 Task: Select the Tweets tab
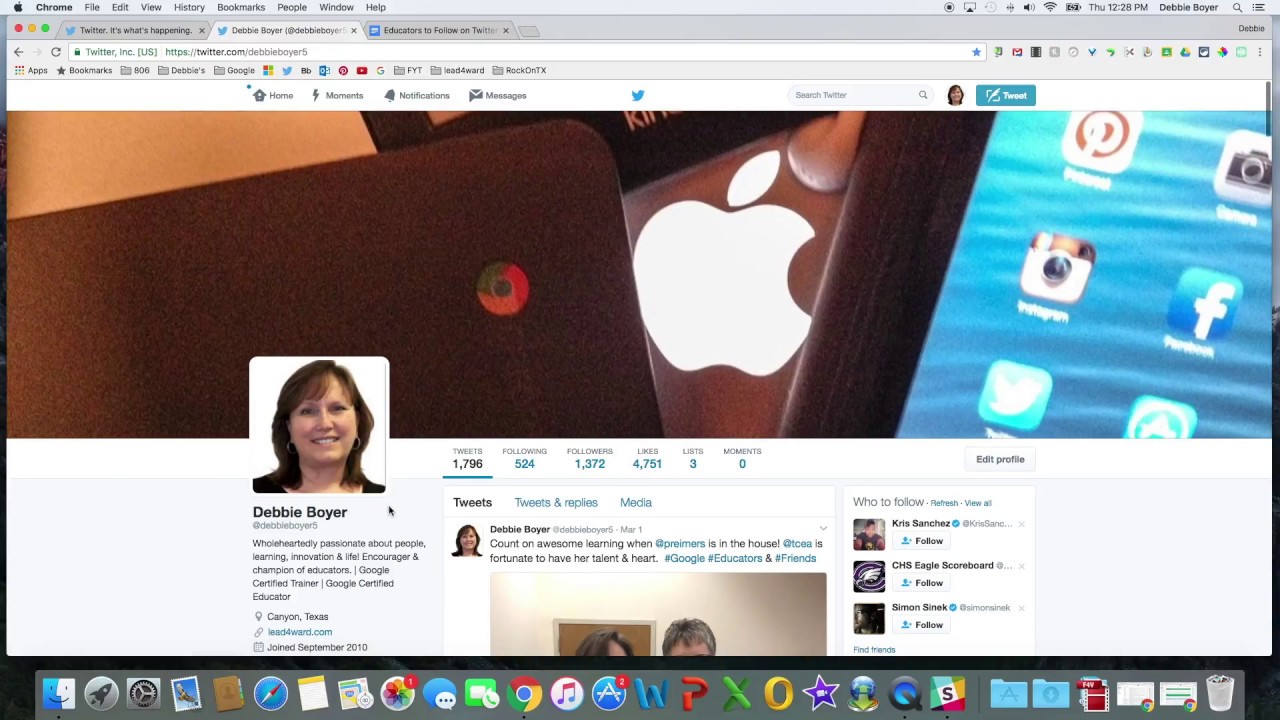pyautogui.click(x=472, y=503)
